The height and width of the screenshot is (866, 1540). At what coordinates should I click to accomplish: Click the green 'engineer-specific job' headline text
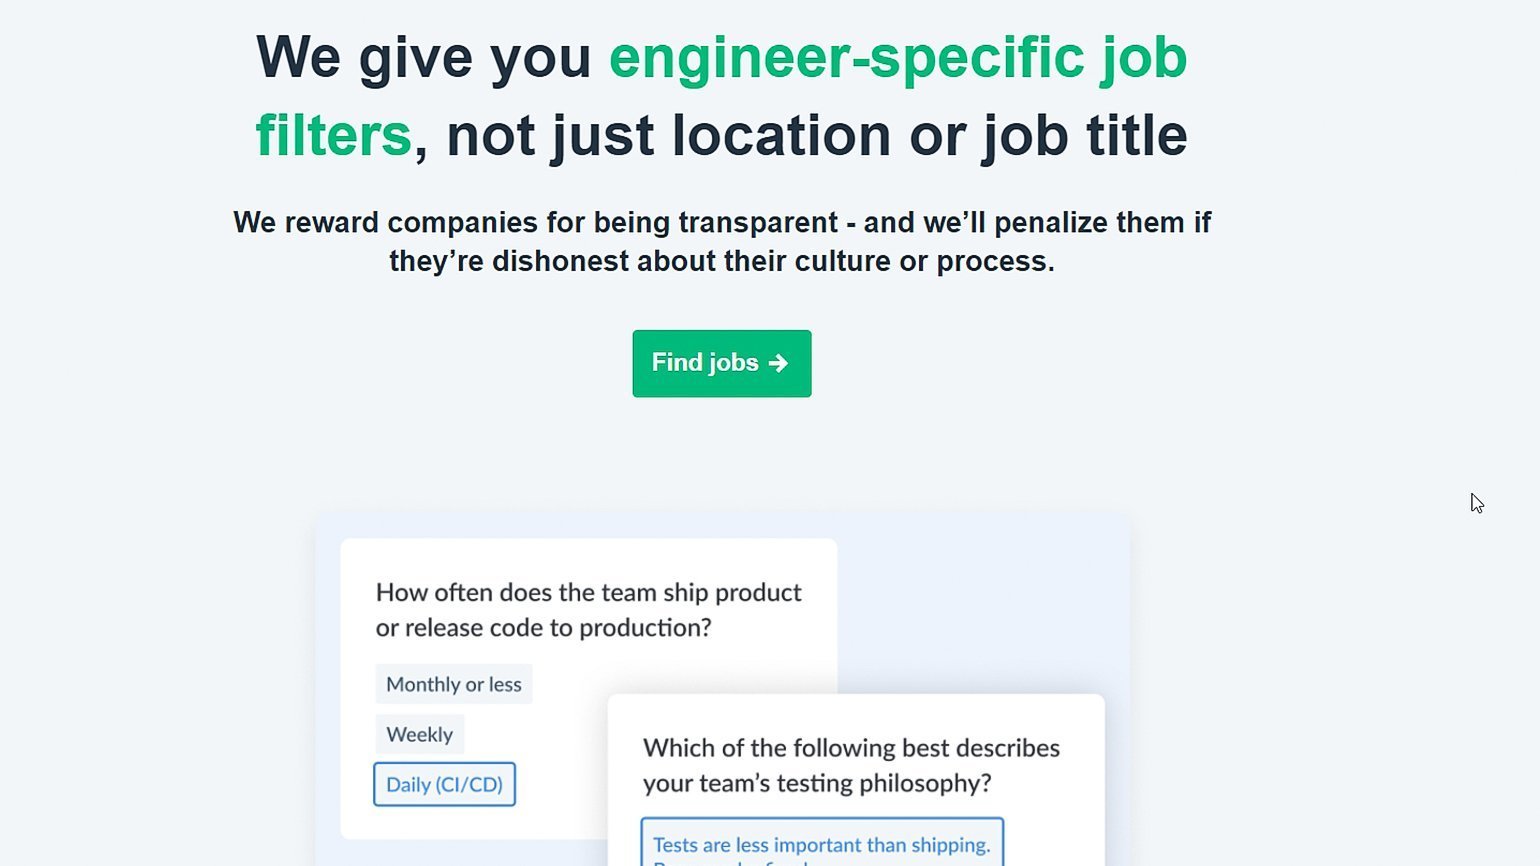pos(897,57)
